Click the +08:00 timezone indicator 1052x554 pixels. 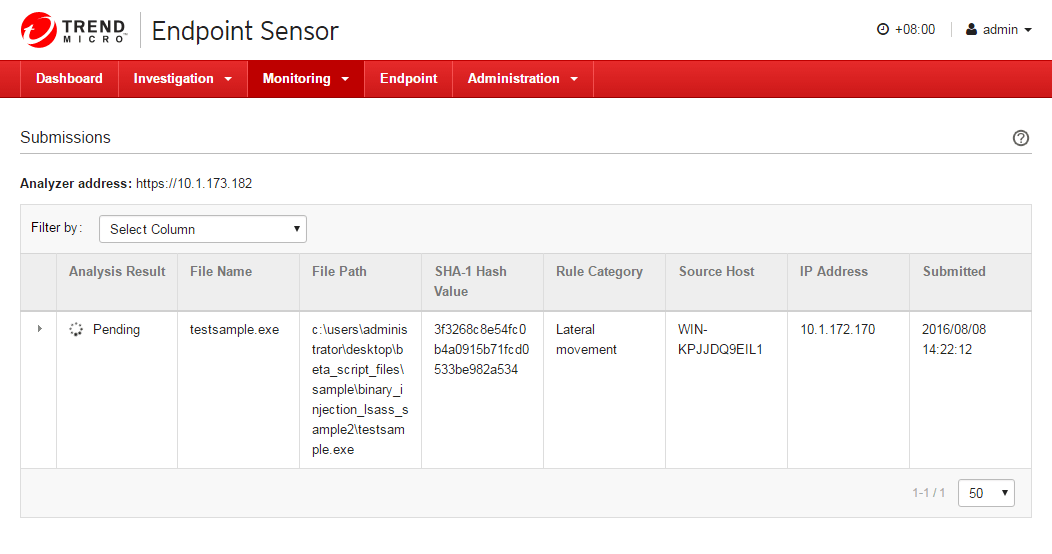[914, 30]
